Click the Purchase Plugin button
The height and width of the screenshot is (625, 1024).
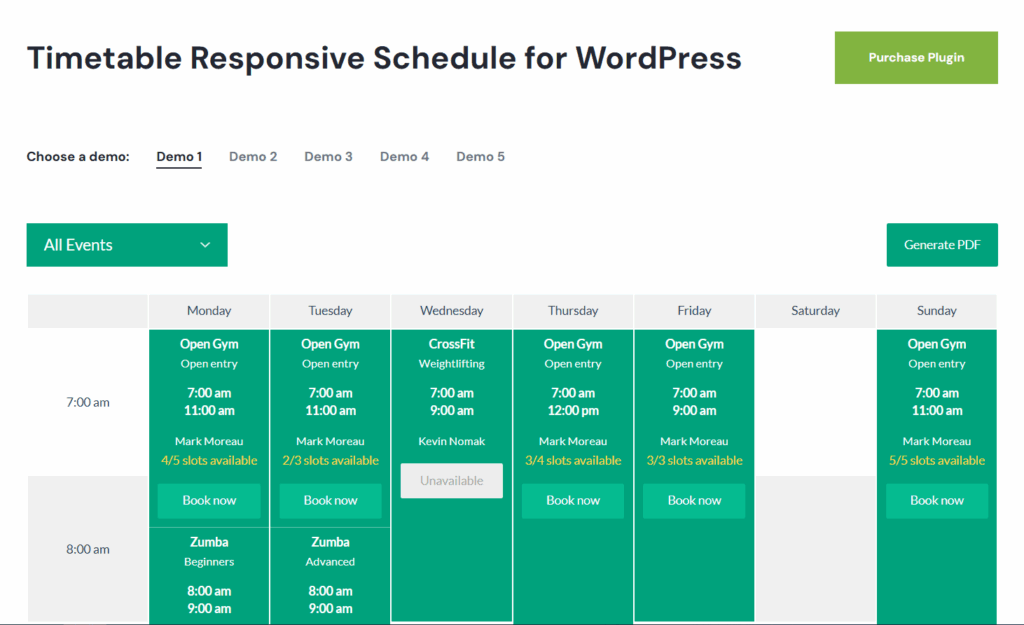tap(915, 57)
